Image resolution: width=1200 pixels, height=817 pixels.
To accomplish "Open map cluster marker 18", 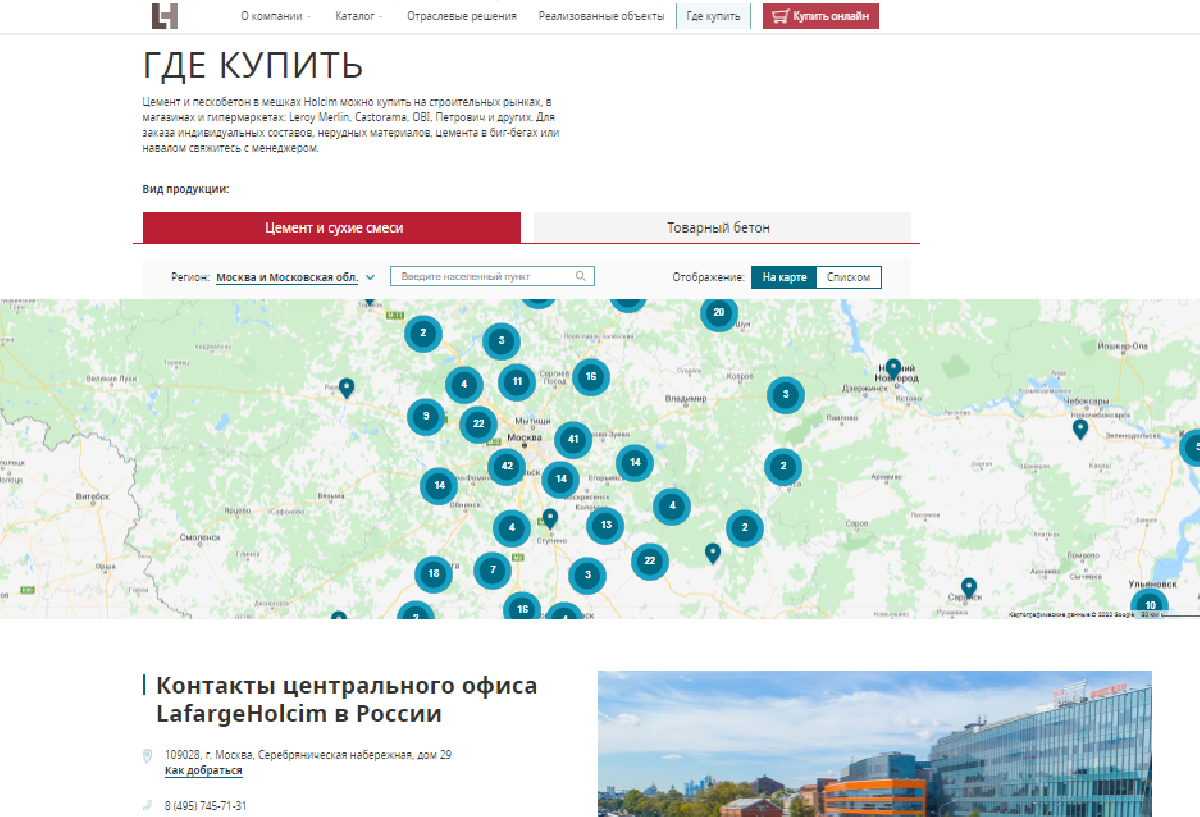I will 433,574.
